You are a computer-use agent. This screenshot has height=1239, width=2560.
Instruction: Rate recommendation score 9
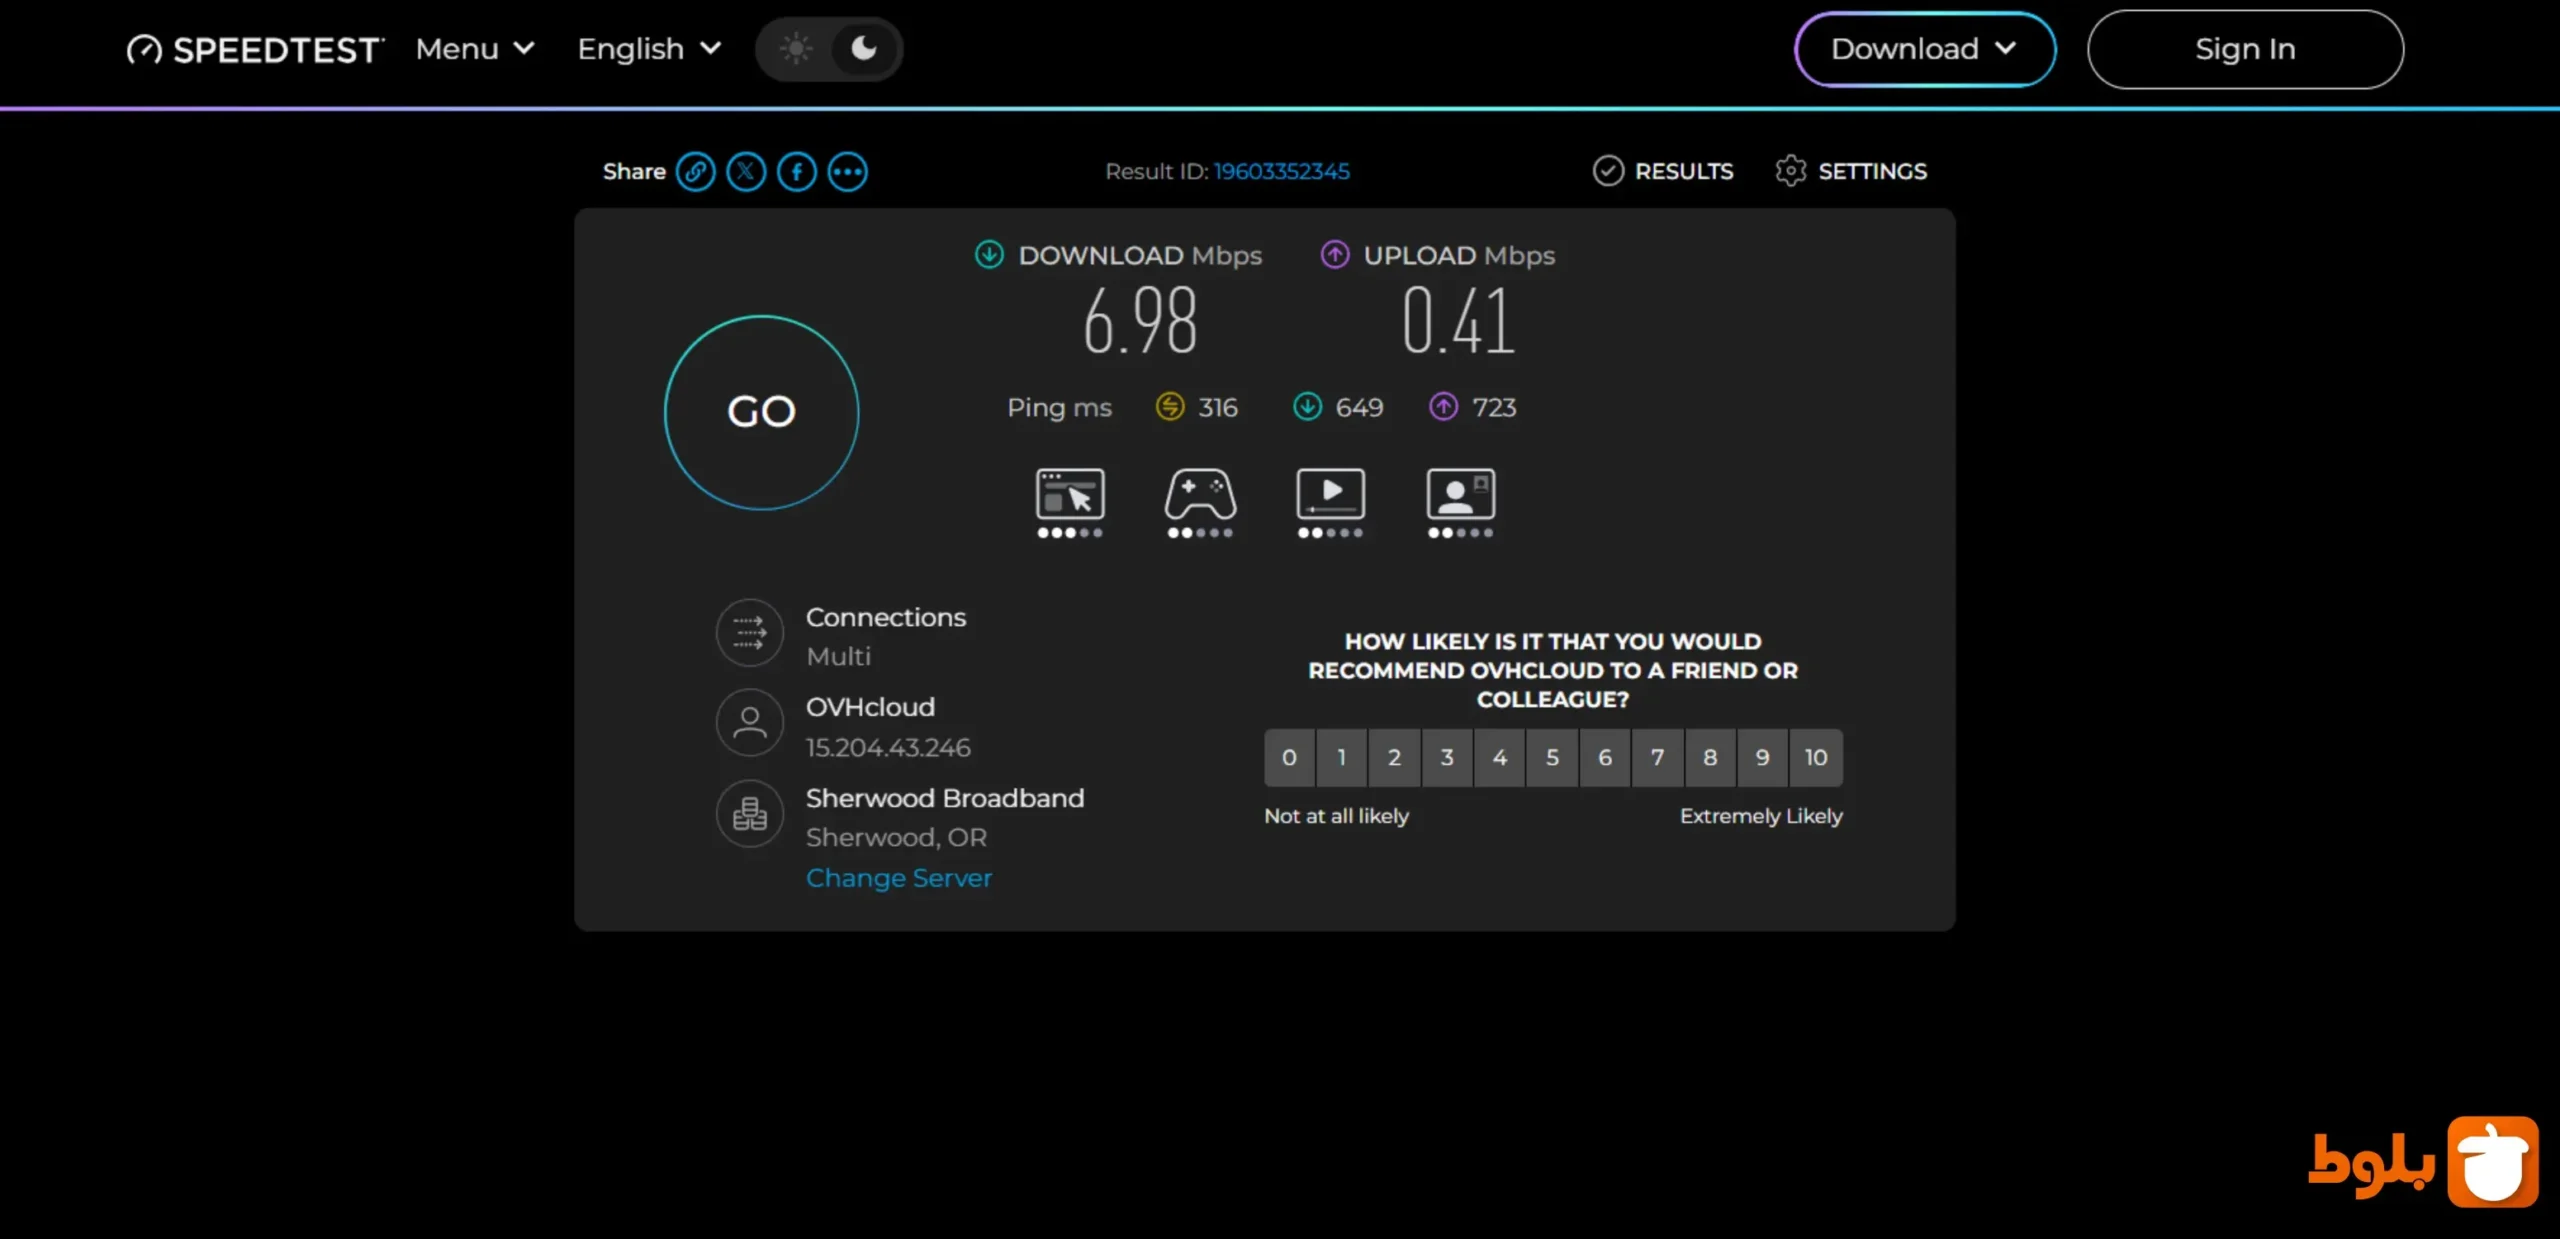pos(1763,758)
